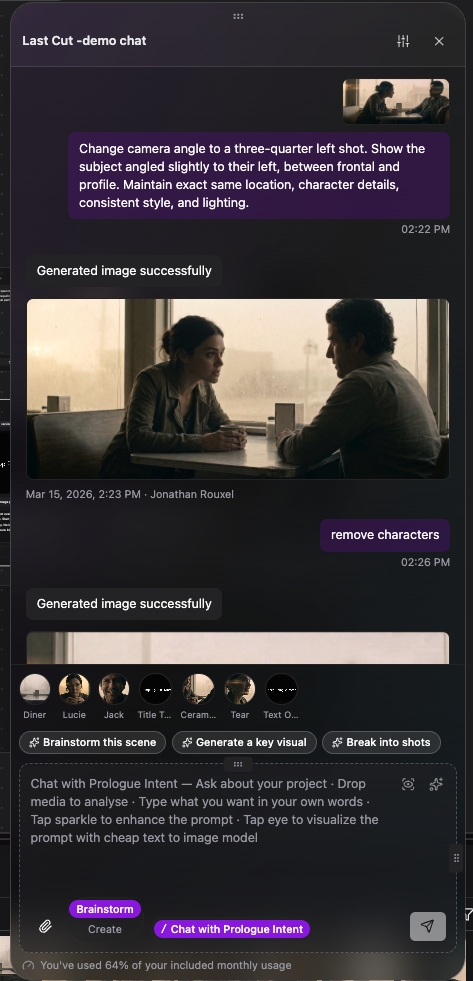Click first 'Generated image successfully' status message
This screenshot has height=981, width=473.
[124, 271]
